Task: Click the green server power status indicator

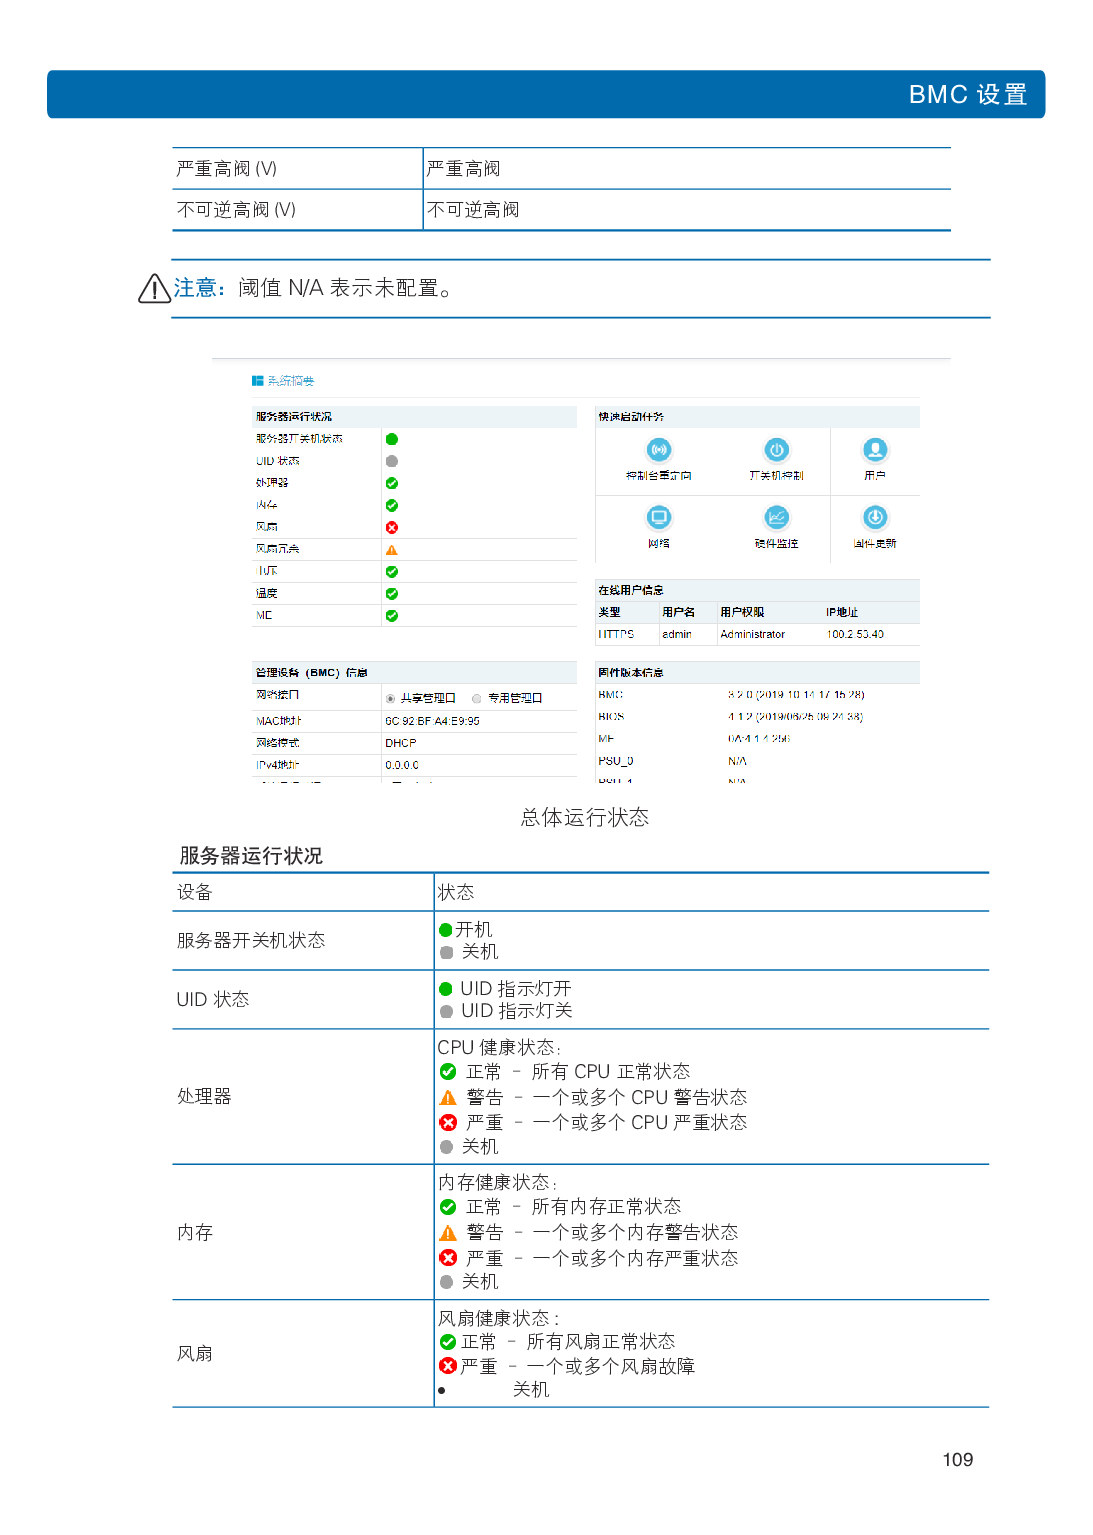Action: click(x=392, y=439)
